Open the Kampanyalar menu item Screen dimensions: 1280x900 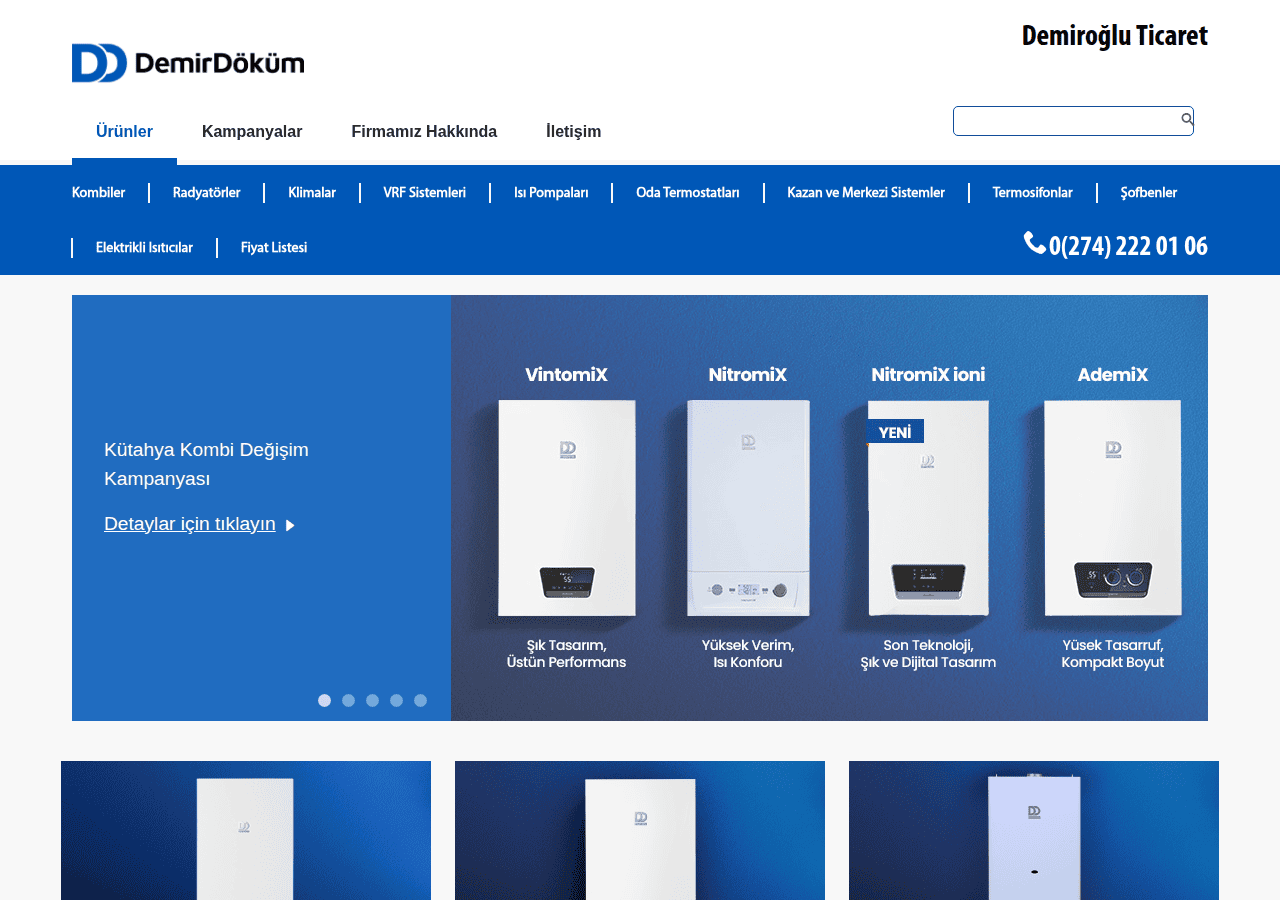tap(252, 132)
